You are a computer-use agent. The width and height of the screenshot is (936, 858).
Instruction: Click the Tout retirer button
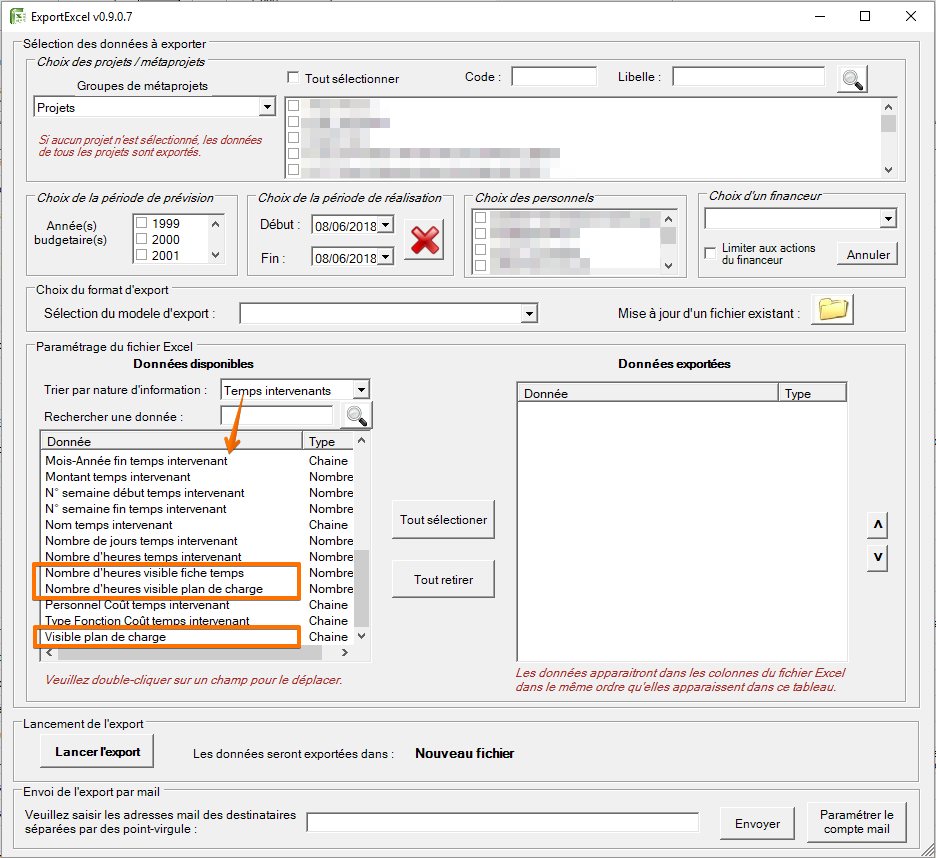tap(441, 579)
